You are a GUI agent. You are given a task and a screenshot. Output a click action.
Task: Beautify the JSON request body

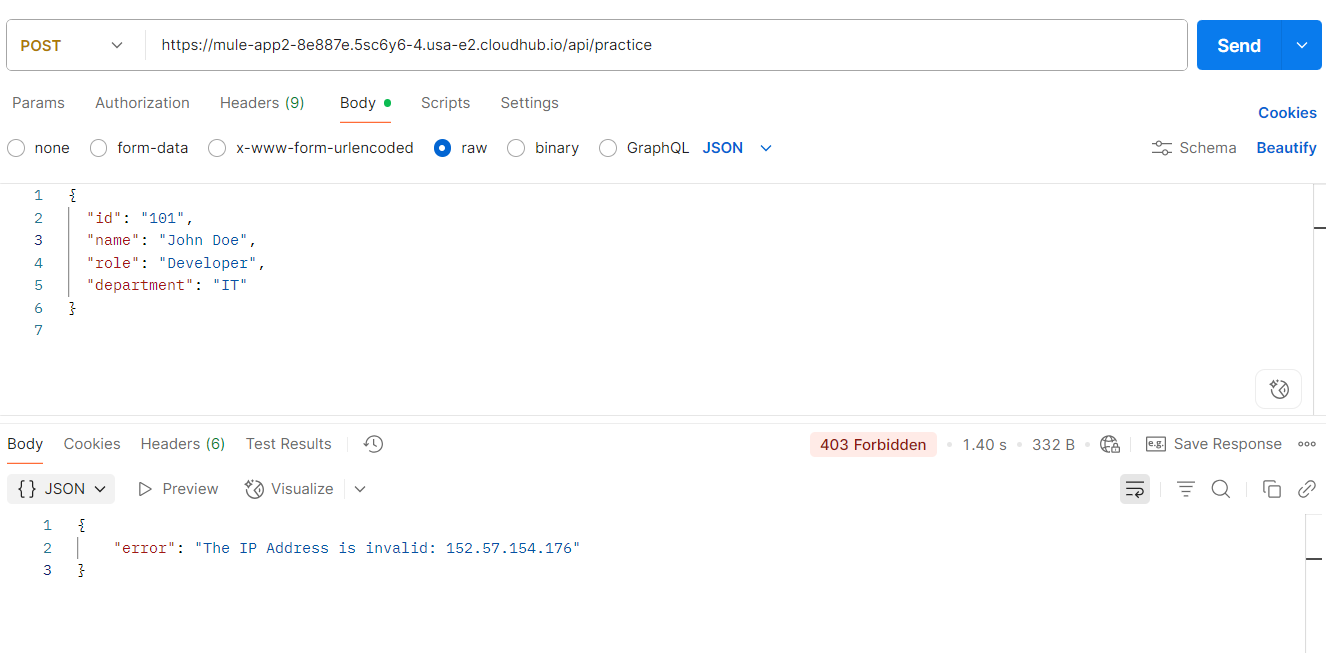point(1286,147)
